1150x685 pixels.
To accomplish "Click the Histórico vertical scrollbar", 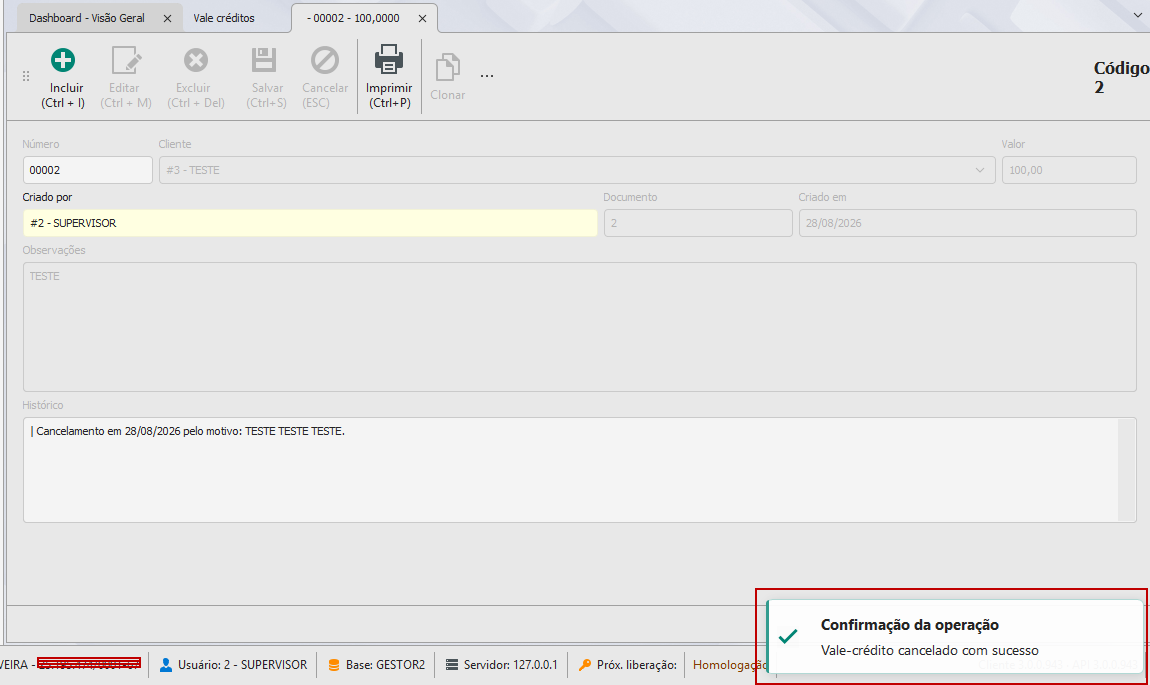I will [1127, 470].
